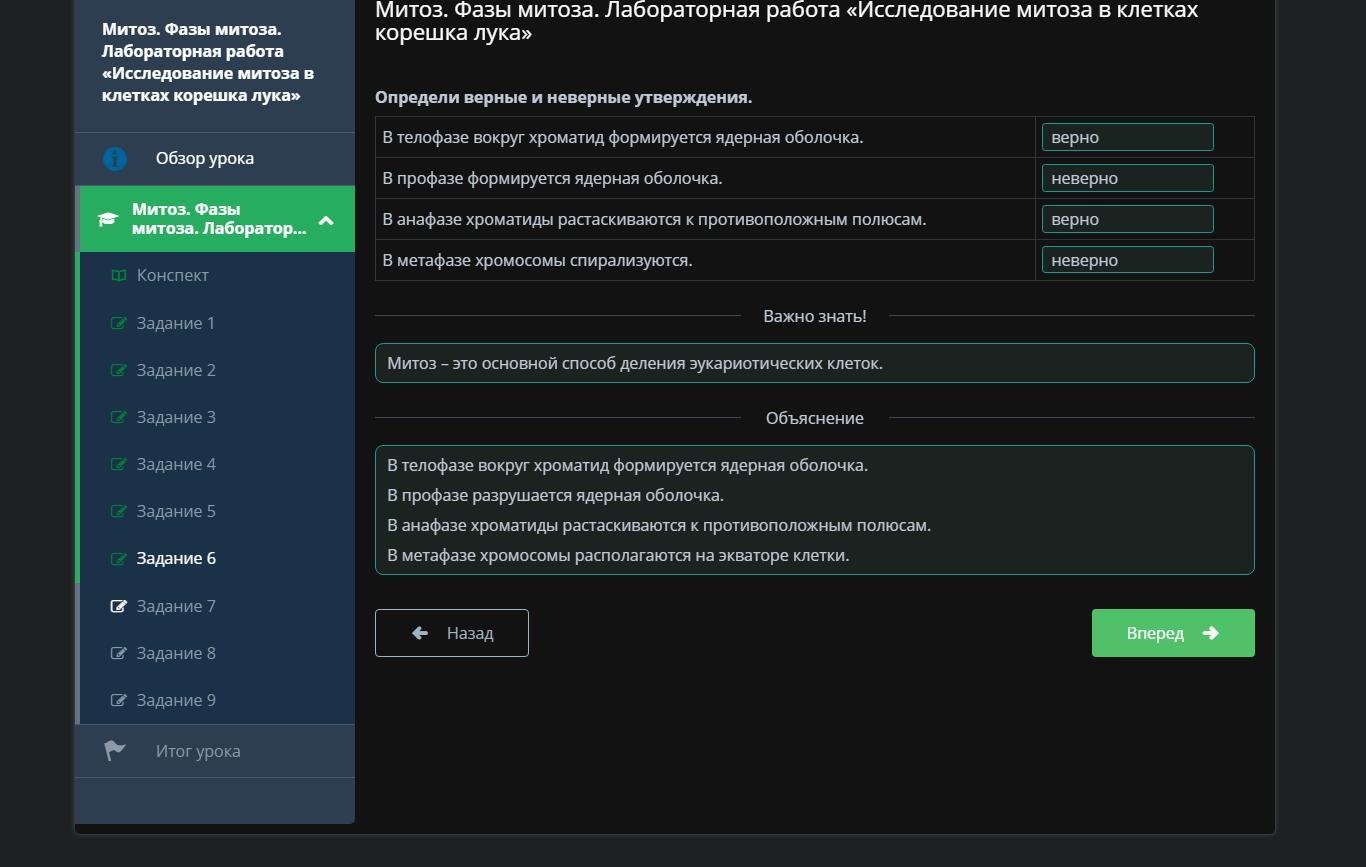Open Обзор урока in the sidebar

point(215,159)
